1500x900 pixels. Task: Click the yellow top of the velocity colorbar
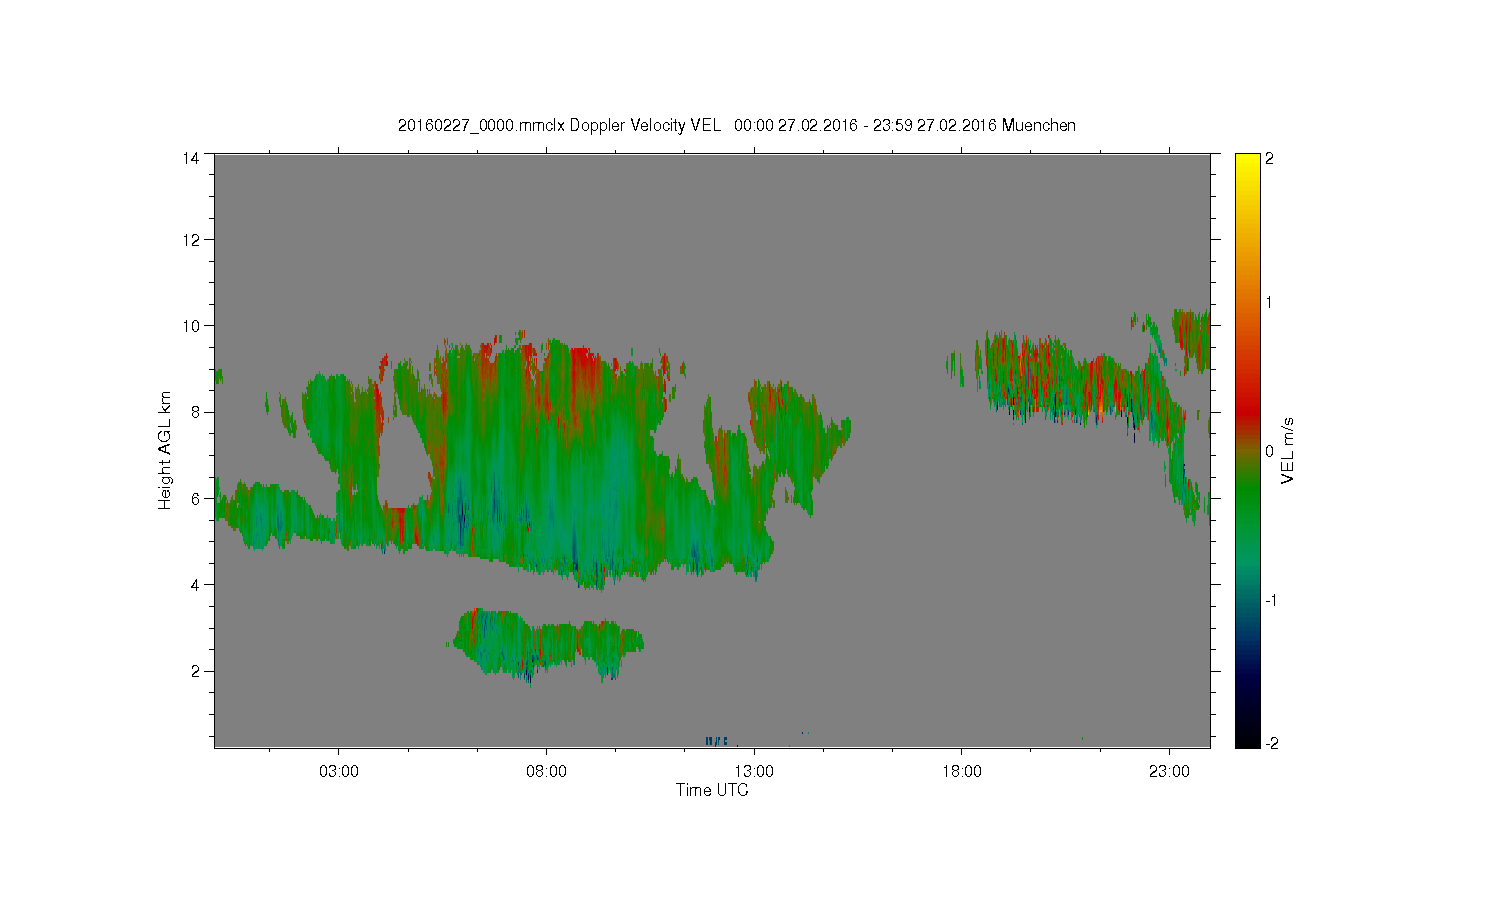tap(1247, 160)
